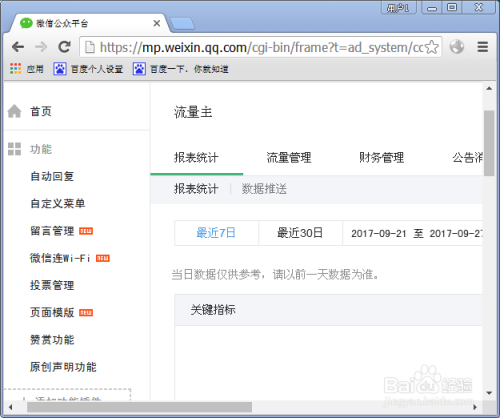Switch to the 报表统计 main tab

[x=196, y=158]
